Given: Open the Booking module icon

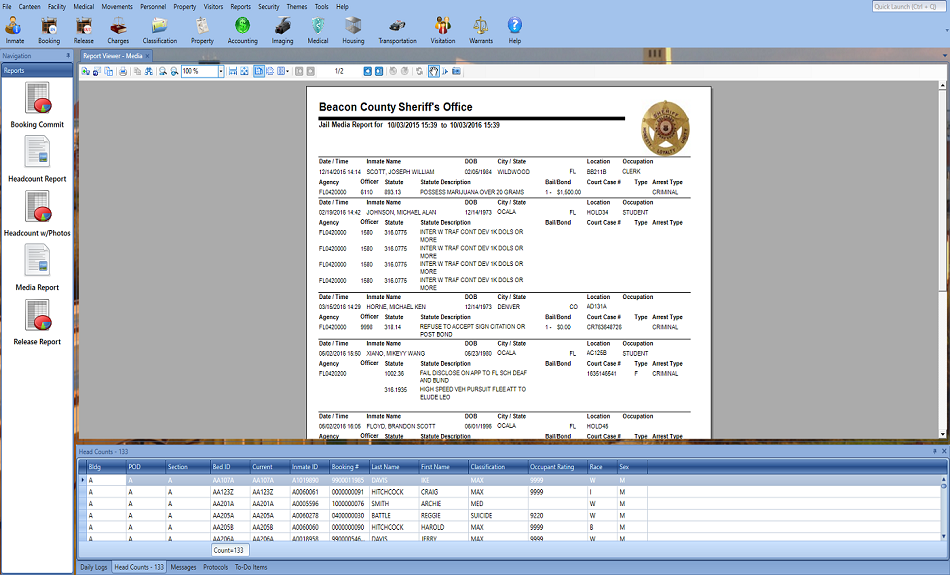Looking at the screenshot, I should [48, 29].
